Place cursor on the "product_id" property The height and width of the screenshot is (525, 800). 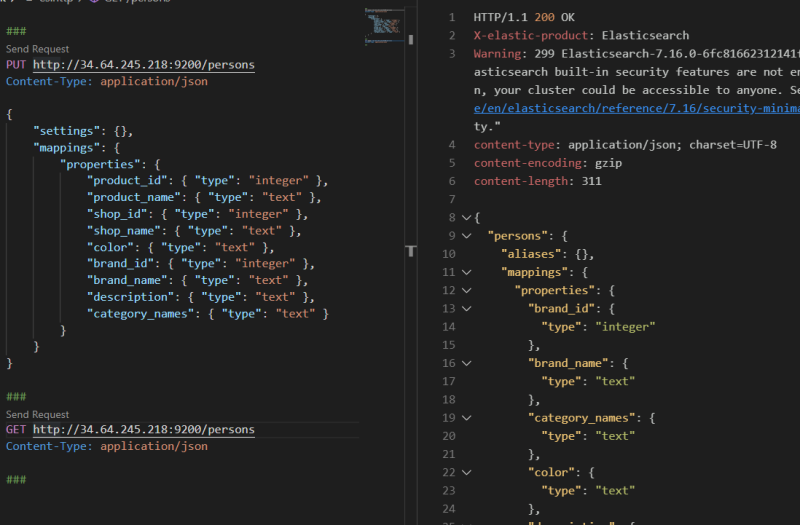(x=129, y=181)
